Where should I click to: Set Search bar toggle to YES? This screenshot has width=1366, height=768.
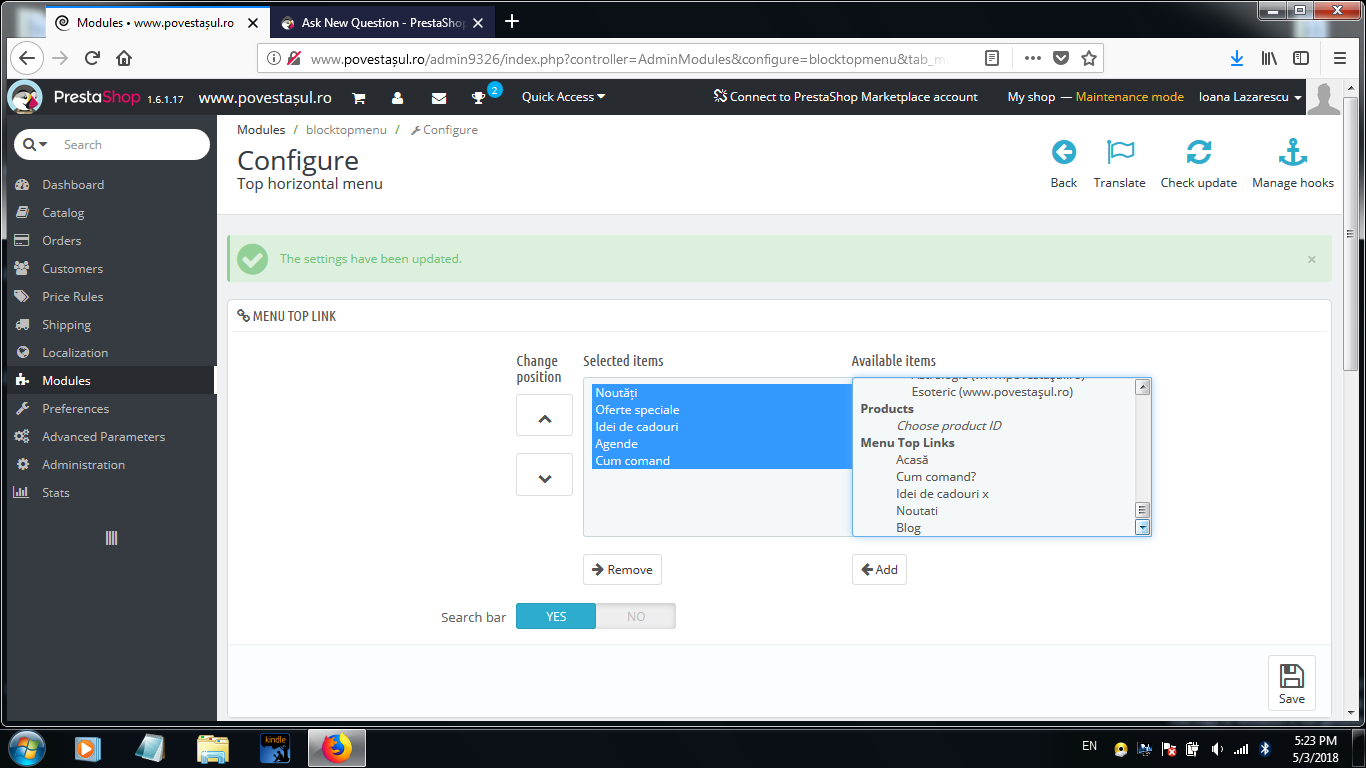click(556, 616)
